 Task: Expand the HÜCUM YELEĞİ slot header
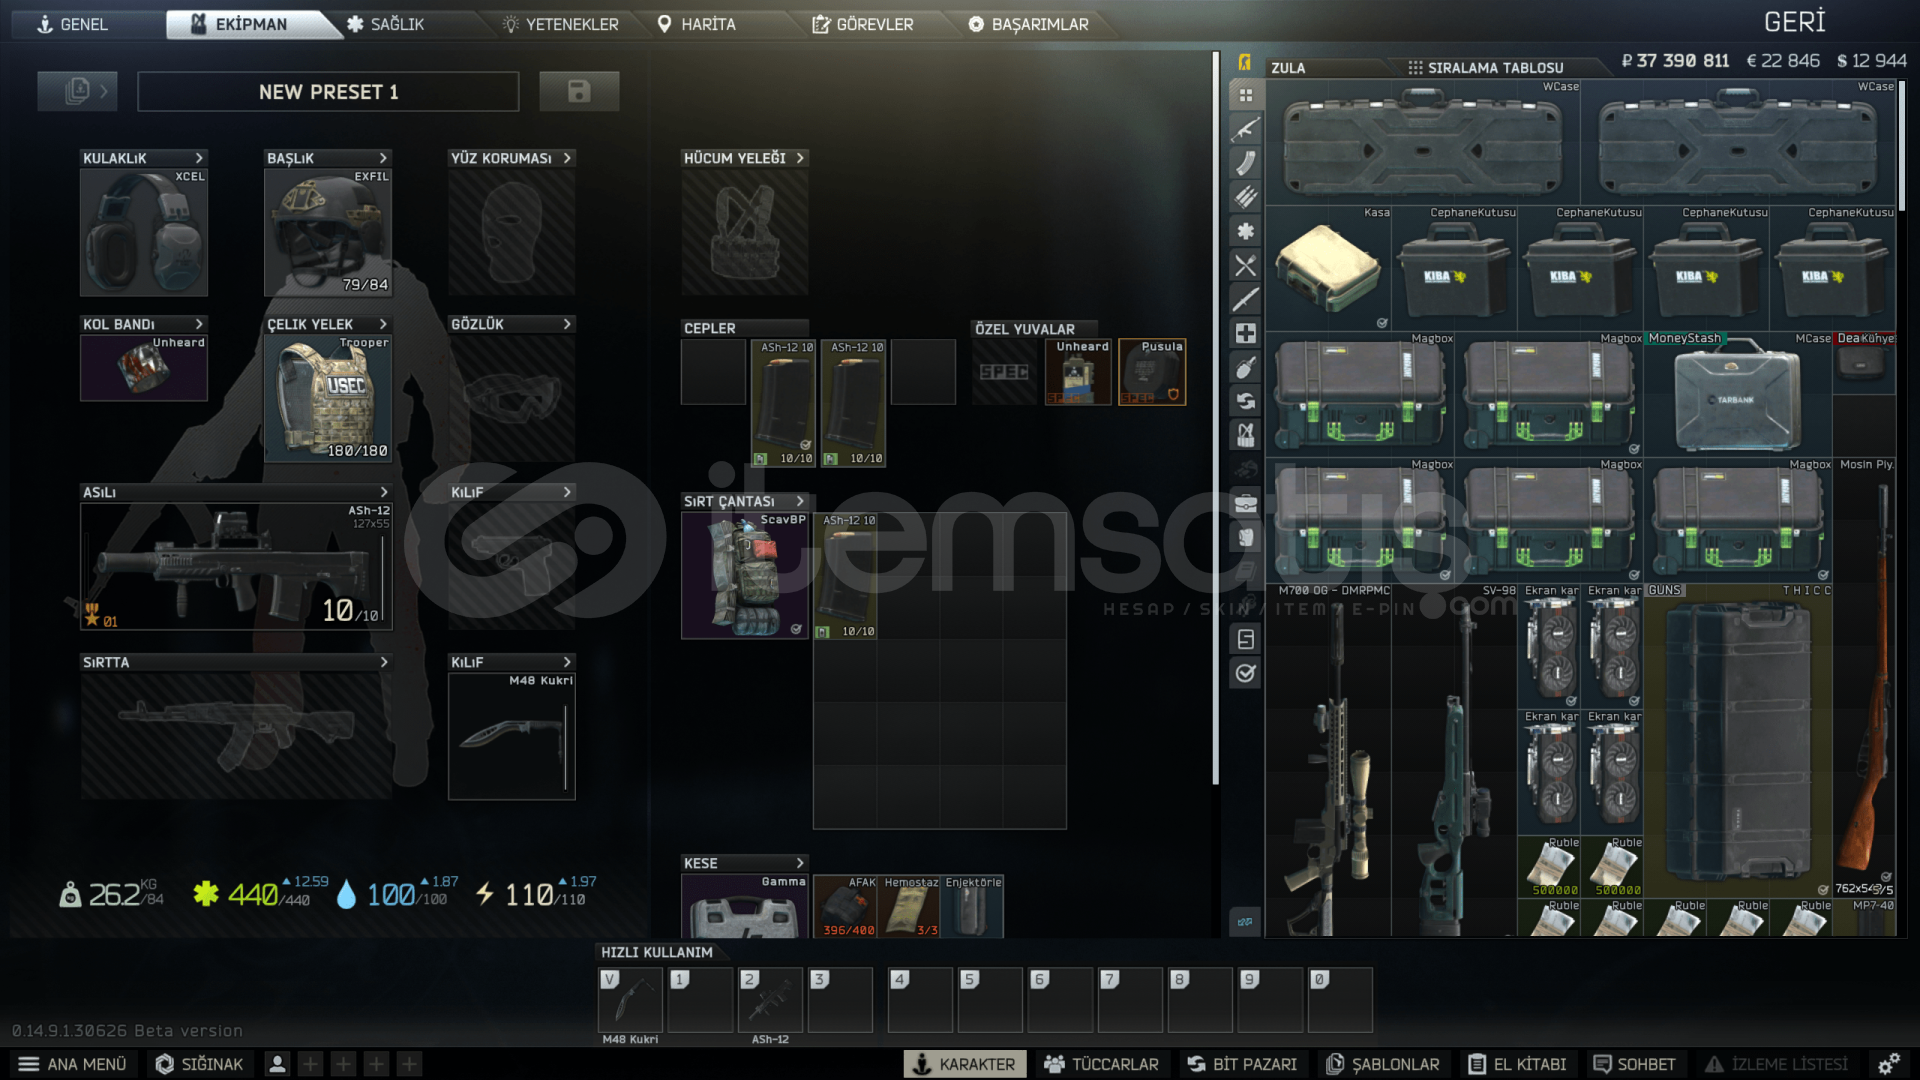tap(745, 158)
